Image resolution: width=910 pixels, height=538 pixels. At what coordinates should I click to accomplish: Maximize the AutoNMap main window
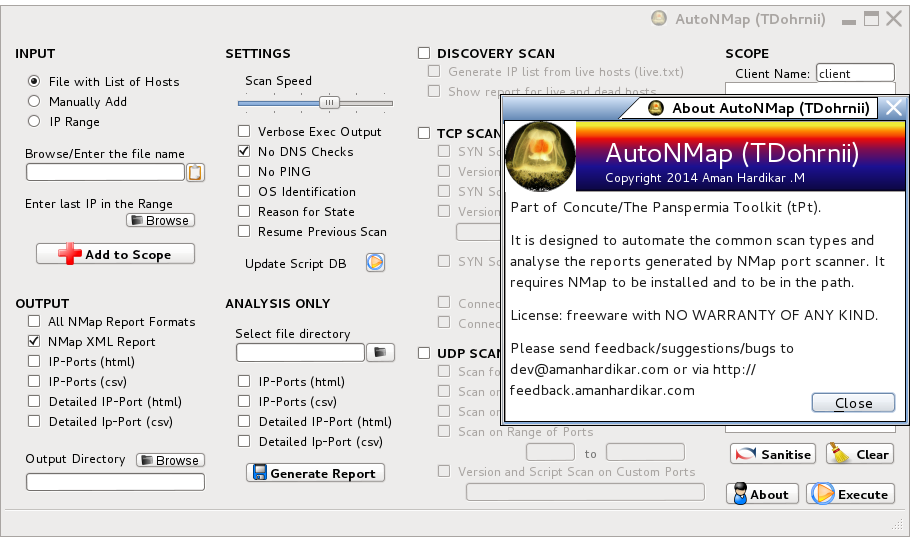click(x=871, y=19)
